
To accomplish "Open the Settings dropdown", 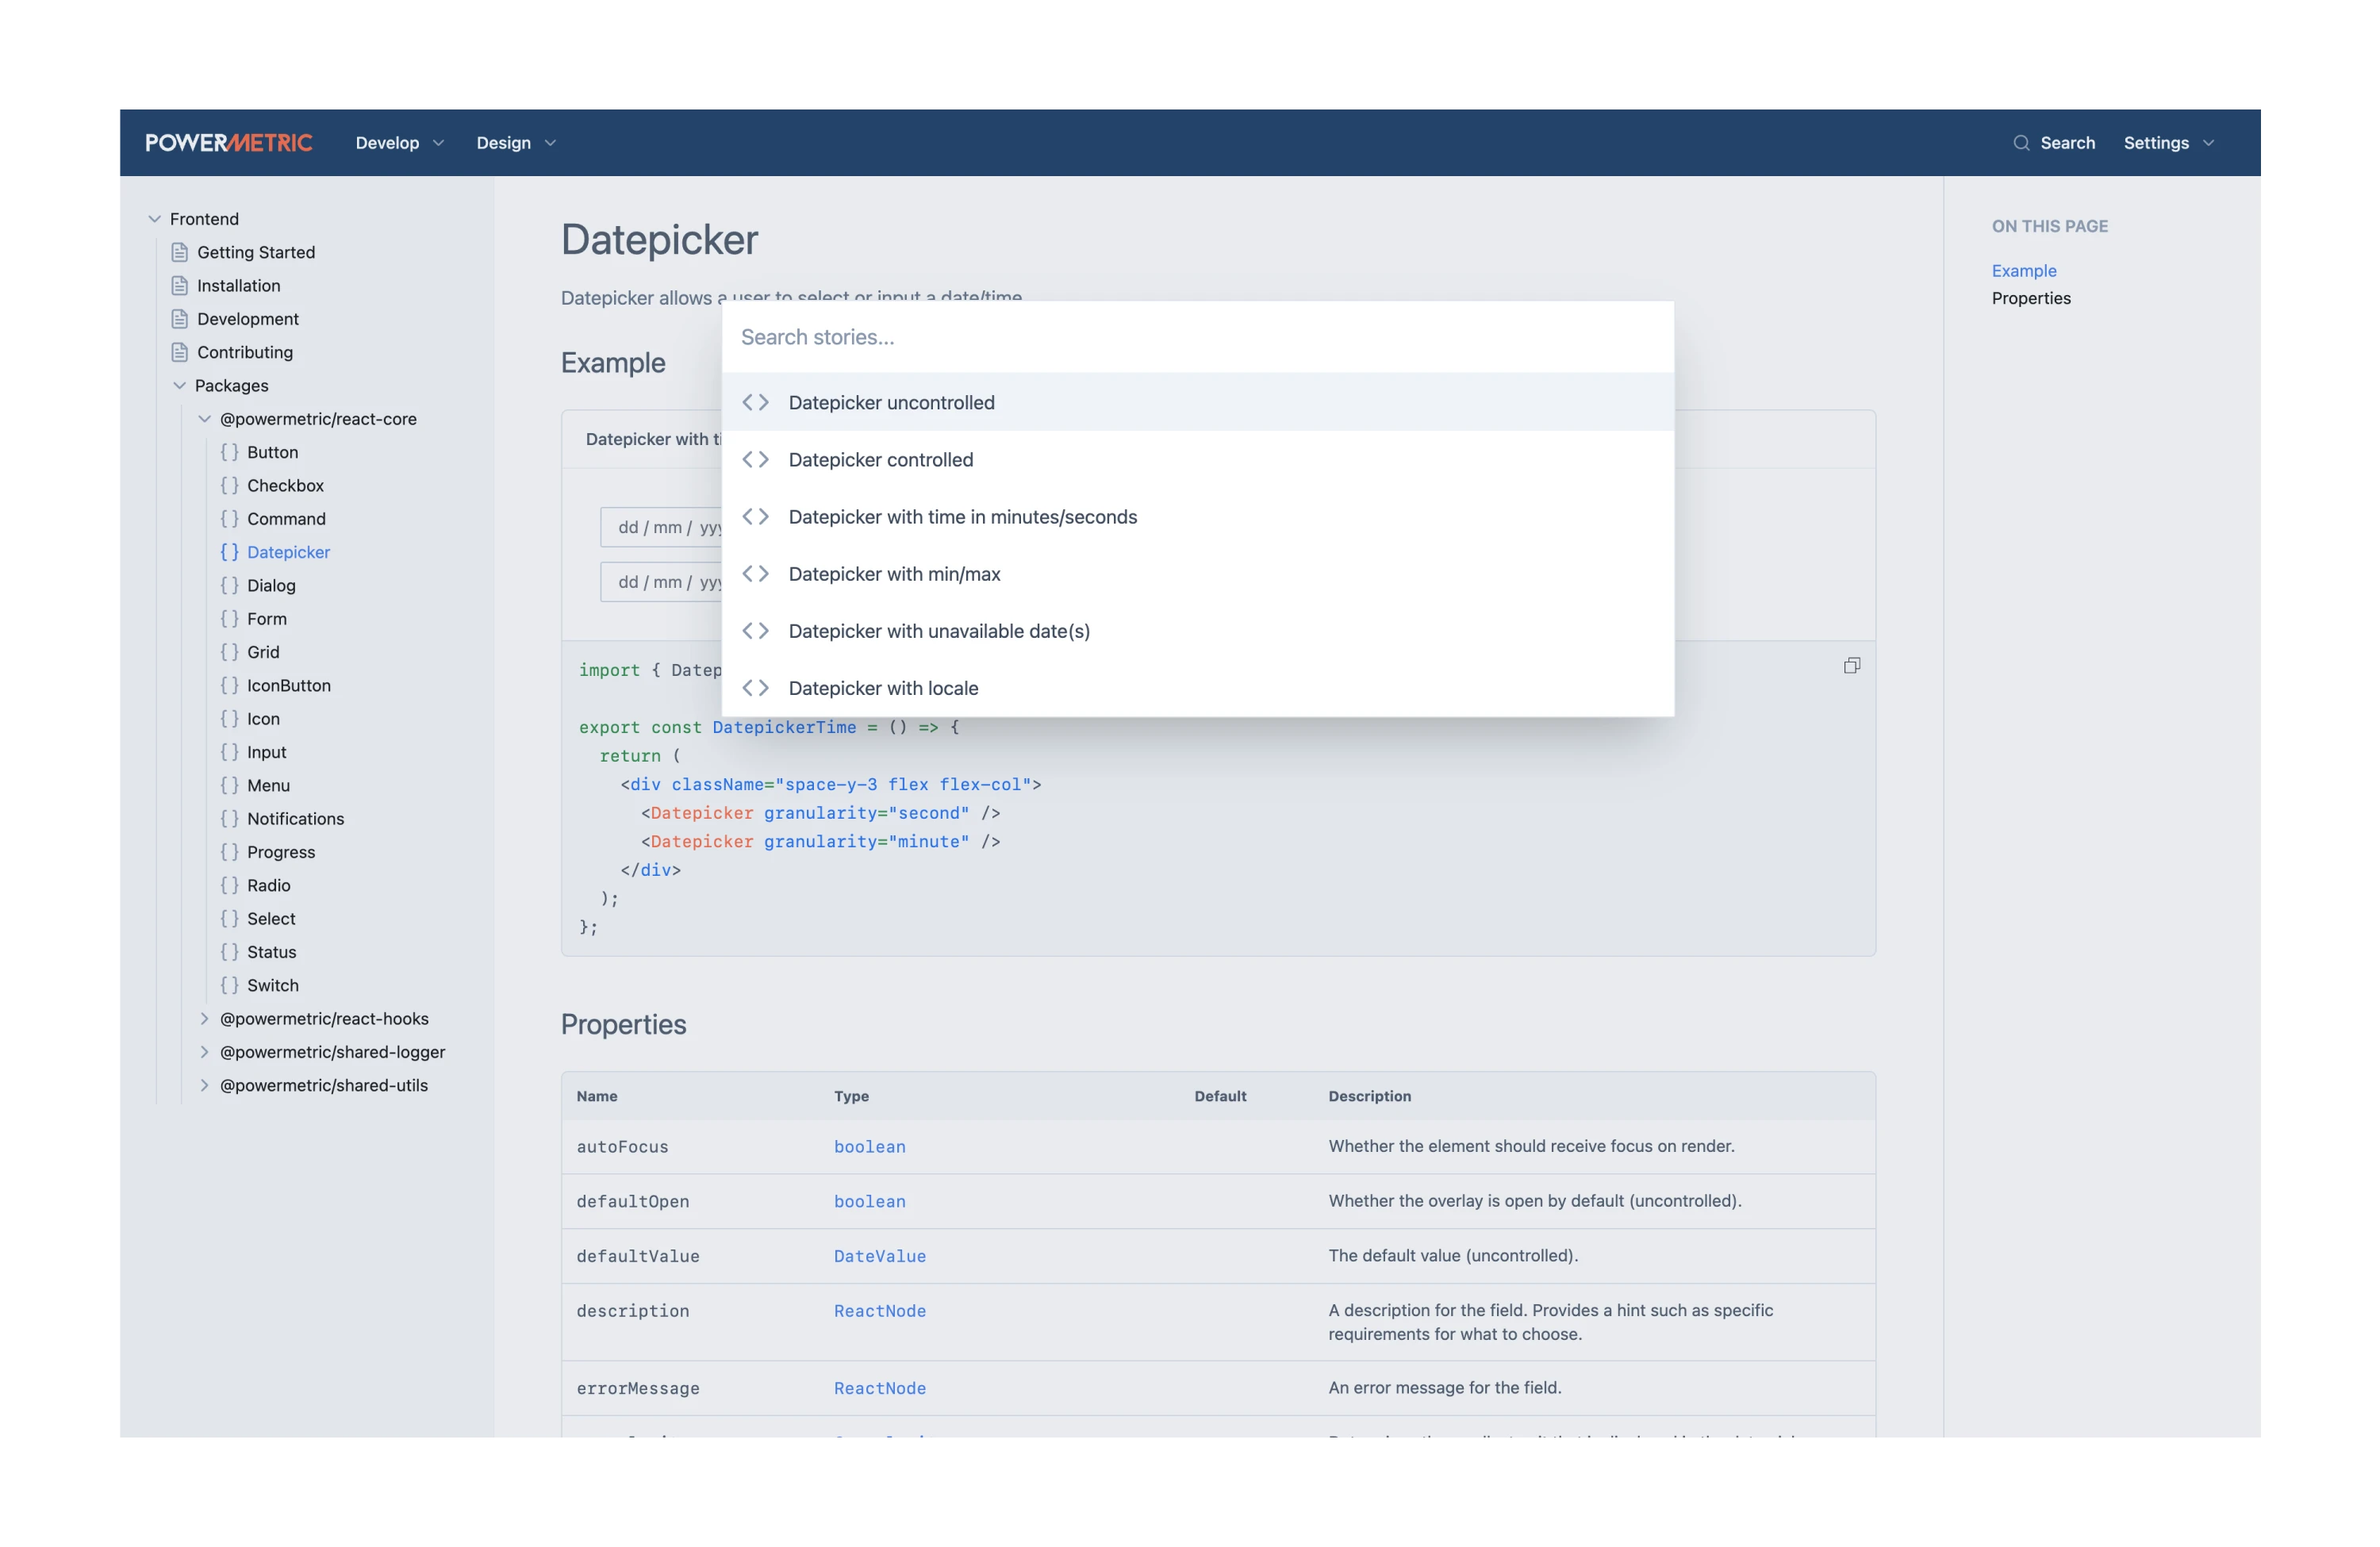I will (2168, 143).
